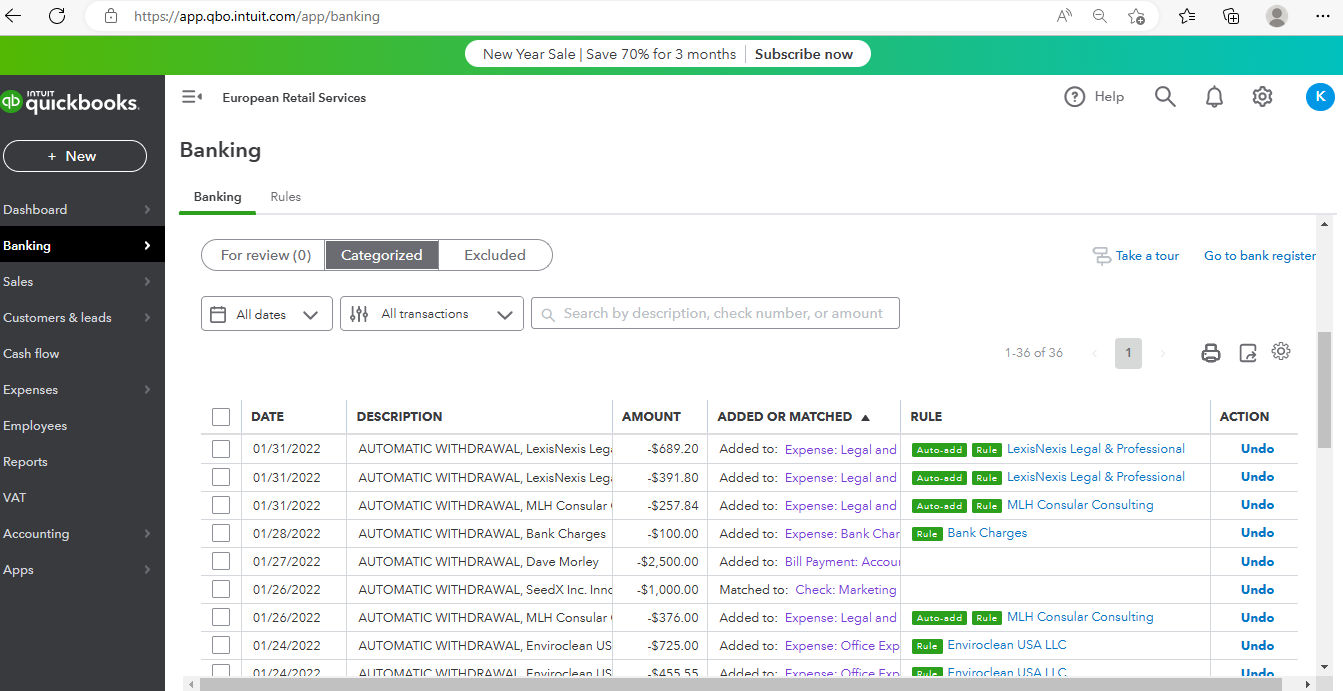Expand the Customers & leads chevron
The height and width of the screenshot is (691, 1343).
[x=147, y=318]
